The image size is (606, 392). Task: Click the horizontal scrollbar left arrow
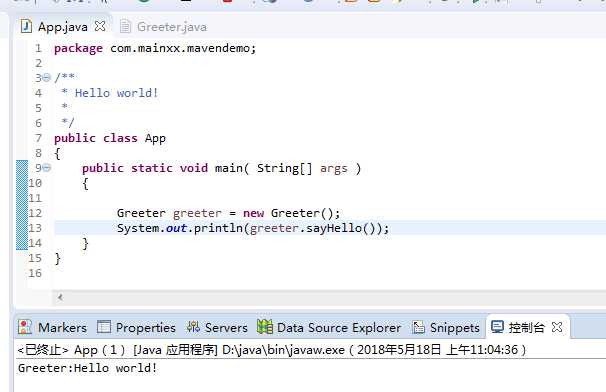pos(60,297)
